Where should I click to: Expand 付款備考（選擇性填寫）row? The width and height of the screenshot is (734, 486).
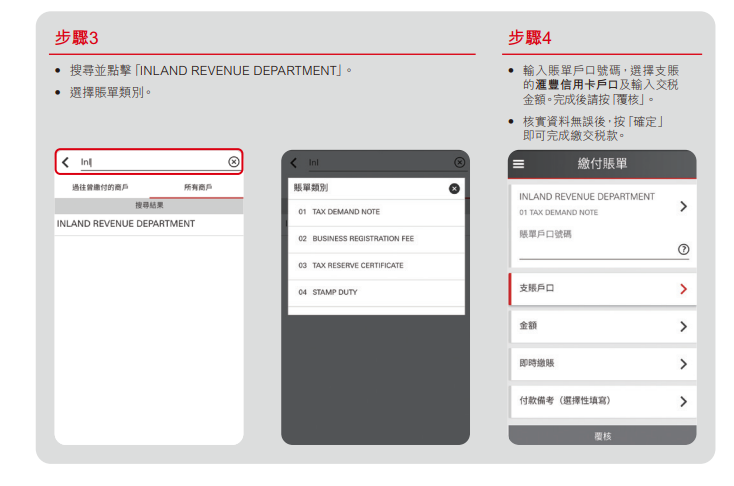pyautogui.click(x=683, y=401)
